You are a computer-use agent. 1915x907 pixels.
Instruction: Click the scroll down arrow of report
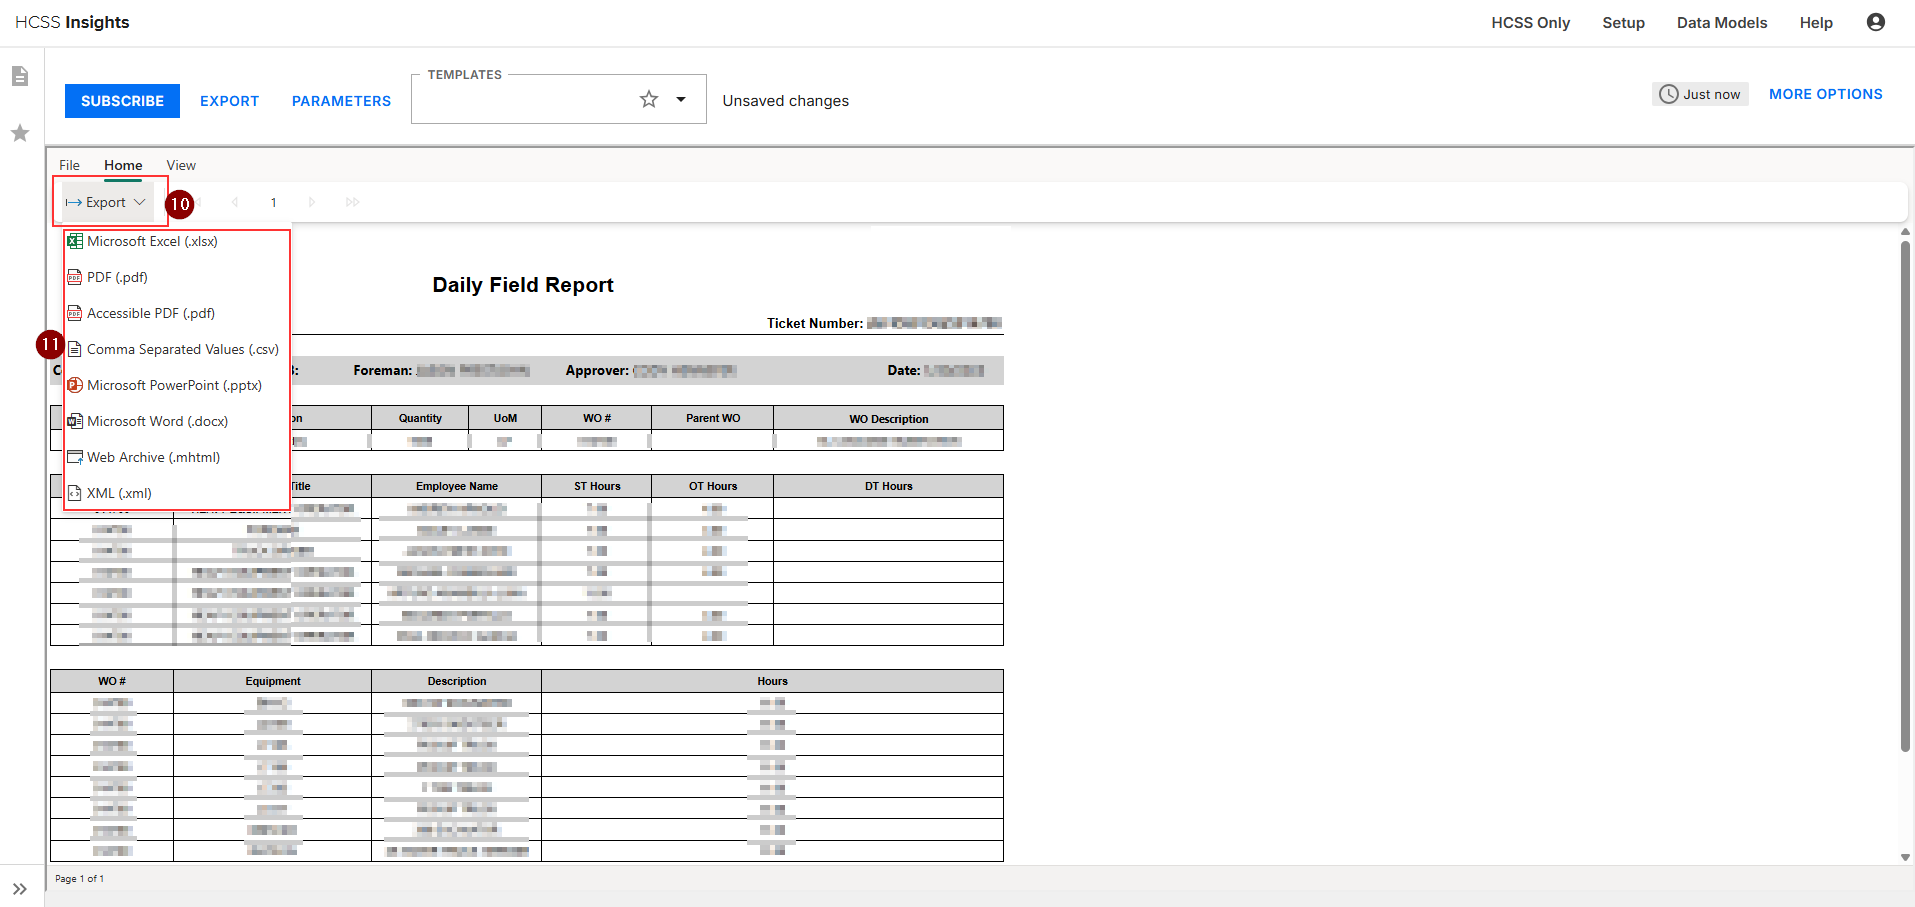(x=1905, y=857)
